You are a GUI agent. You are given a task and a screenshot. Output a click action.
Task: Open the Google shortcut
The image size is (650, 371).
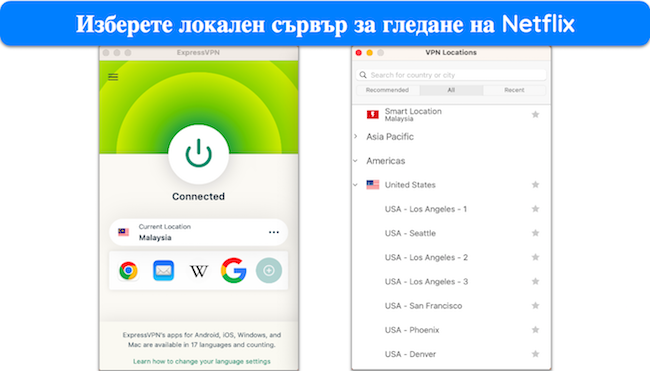(234, 271)
